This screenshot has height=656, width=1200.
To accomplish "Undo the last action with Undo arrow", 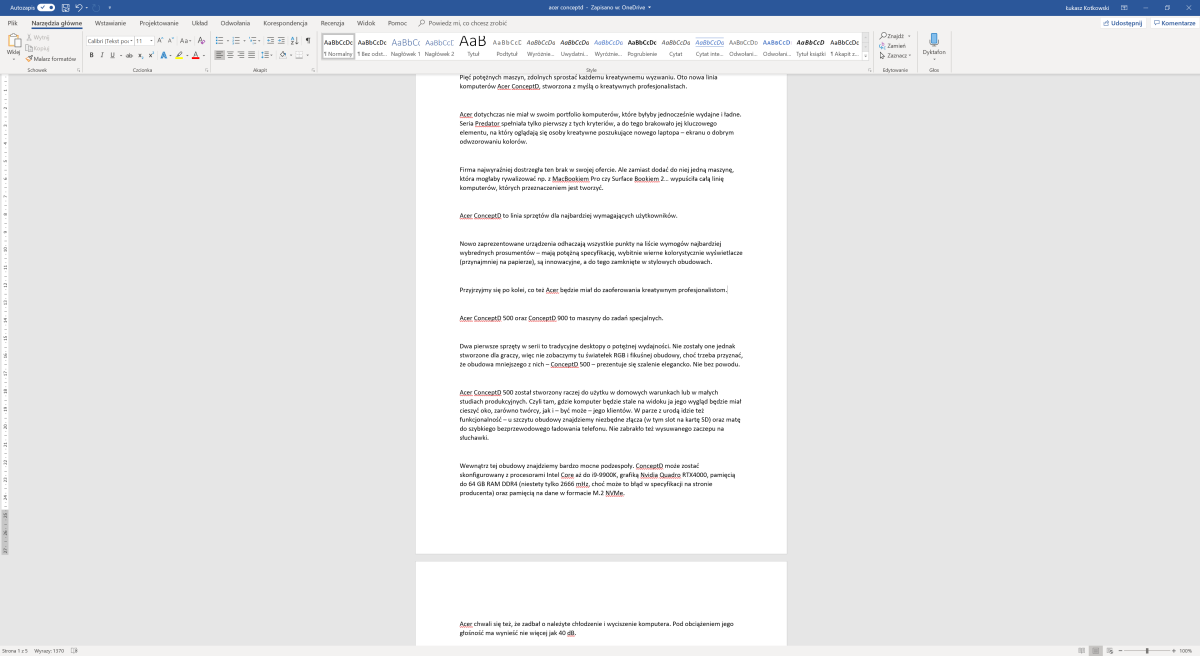I will point(79,8).
